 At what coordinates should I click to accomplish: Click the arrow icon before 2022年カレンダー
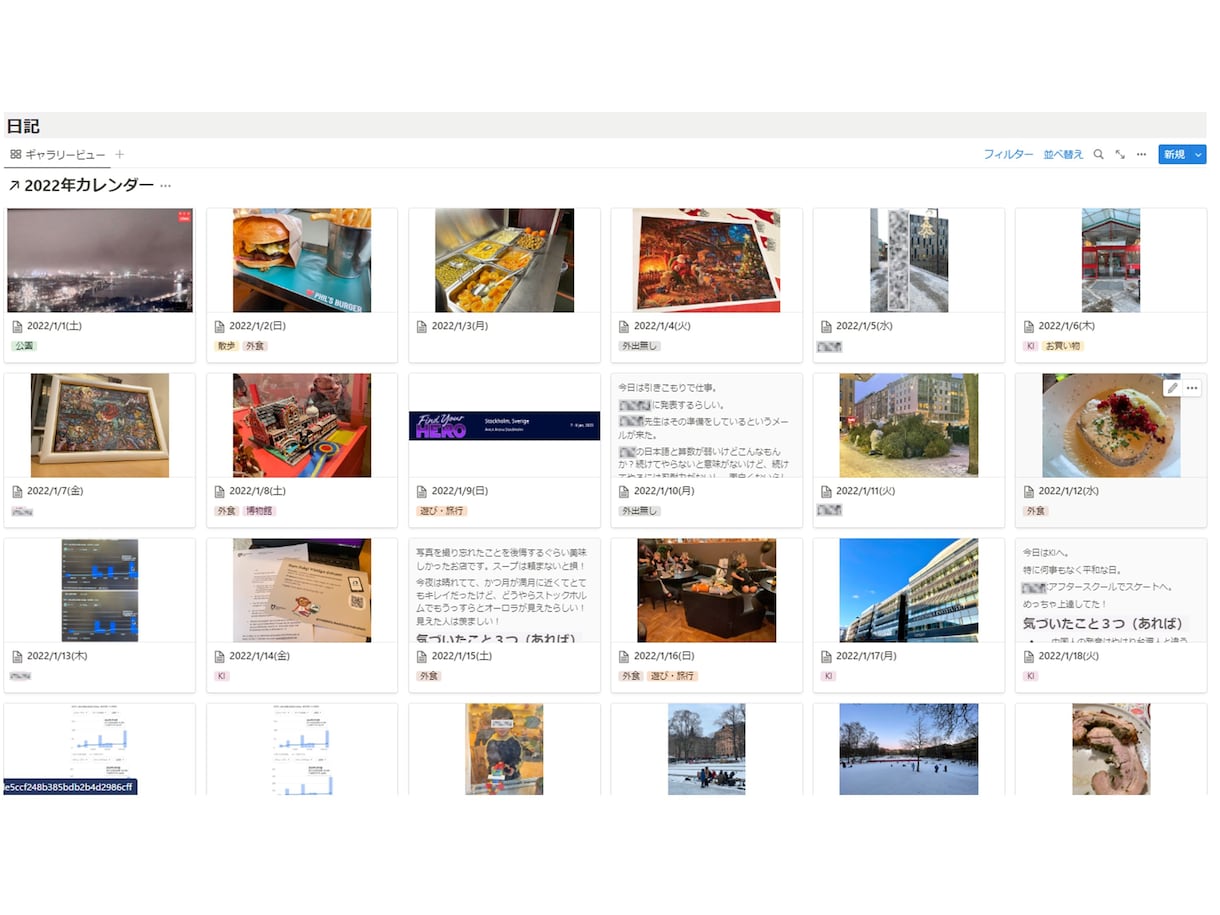14,185
